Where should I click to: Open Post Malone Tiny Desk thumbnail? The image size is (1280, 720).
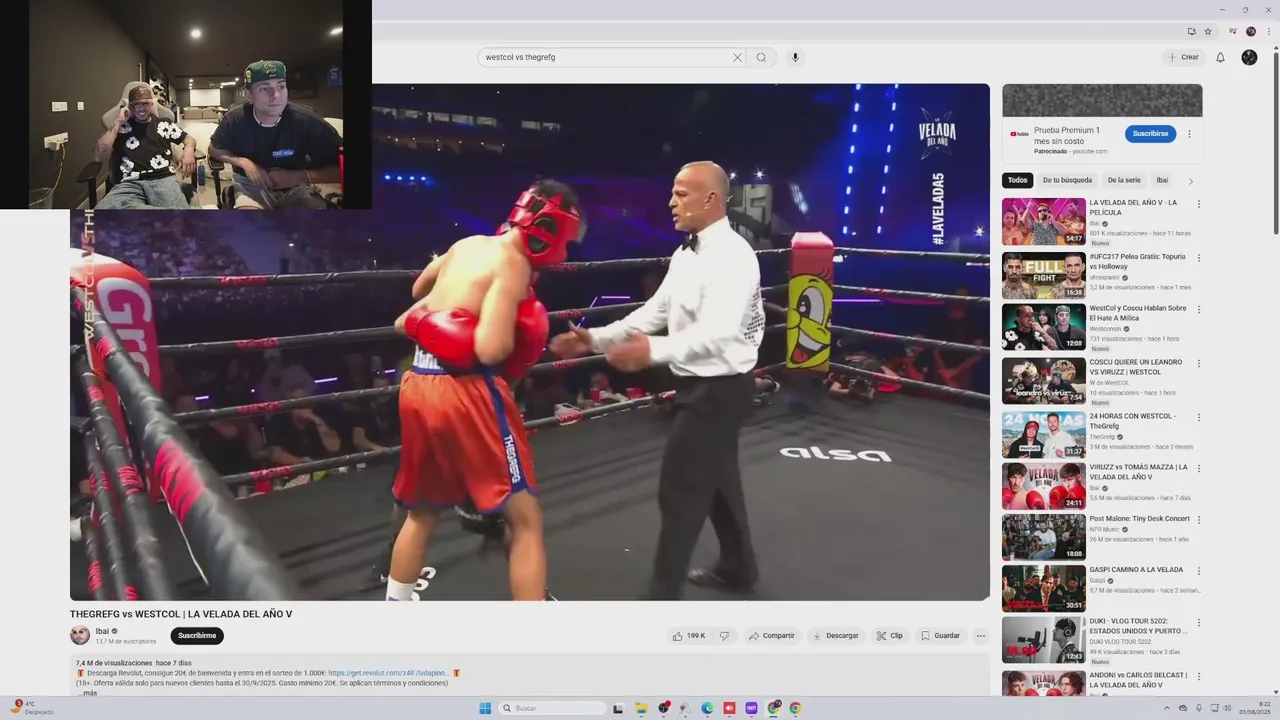coord(1043,537)
